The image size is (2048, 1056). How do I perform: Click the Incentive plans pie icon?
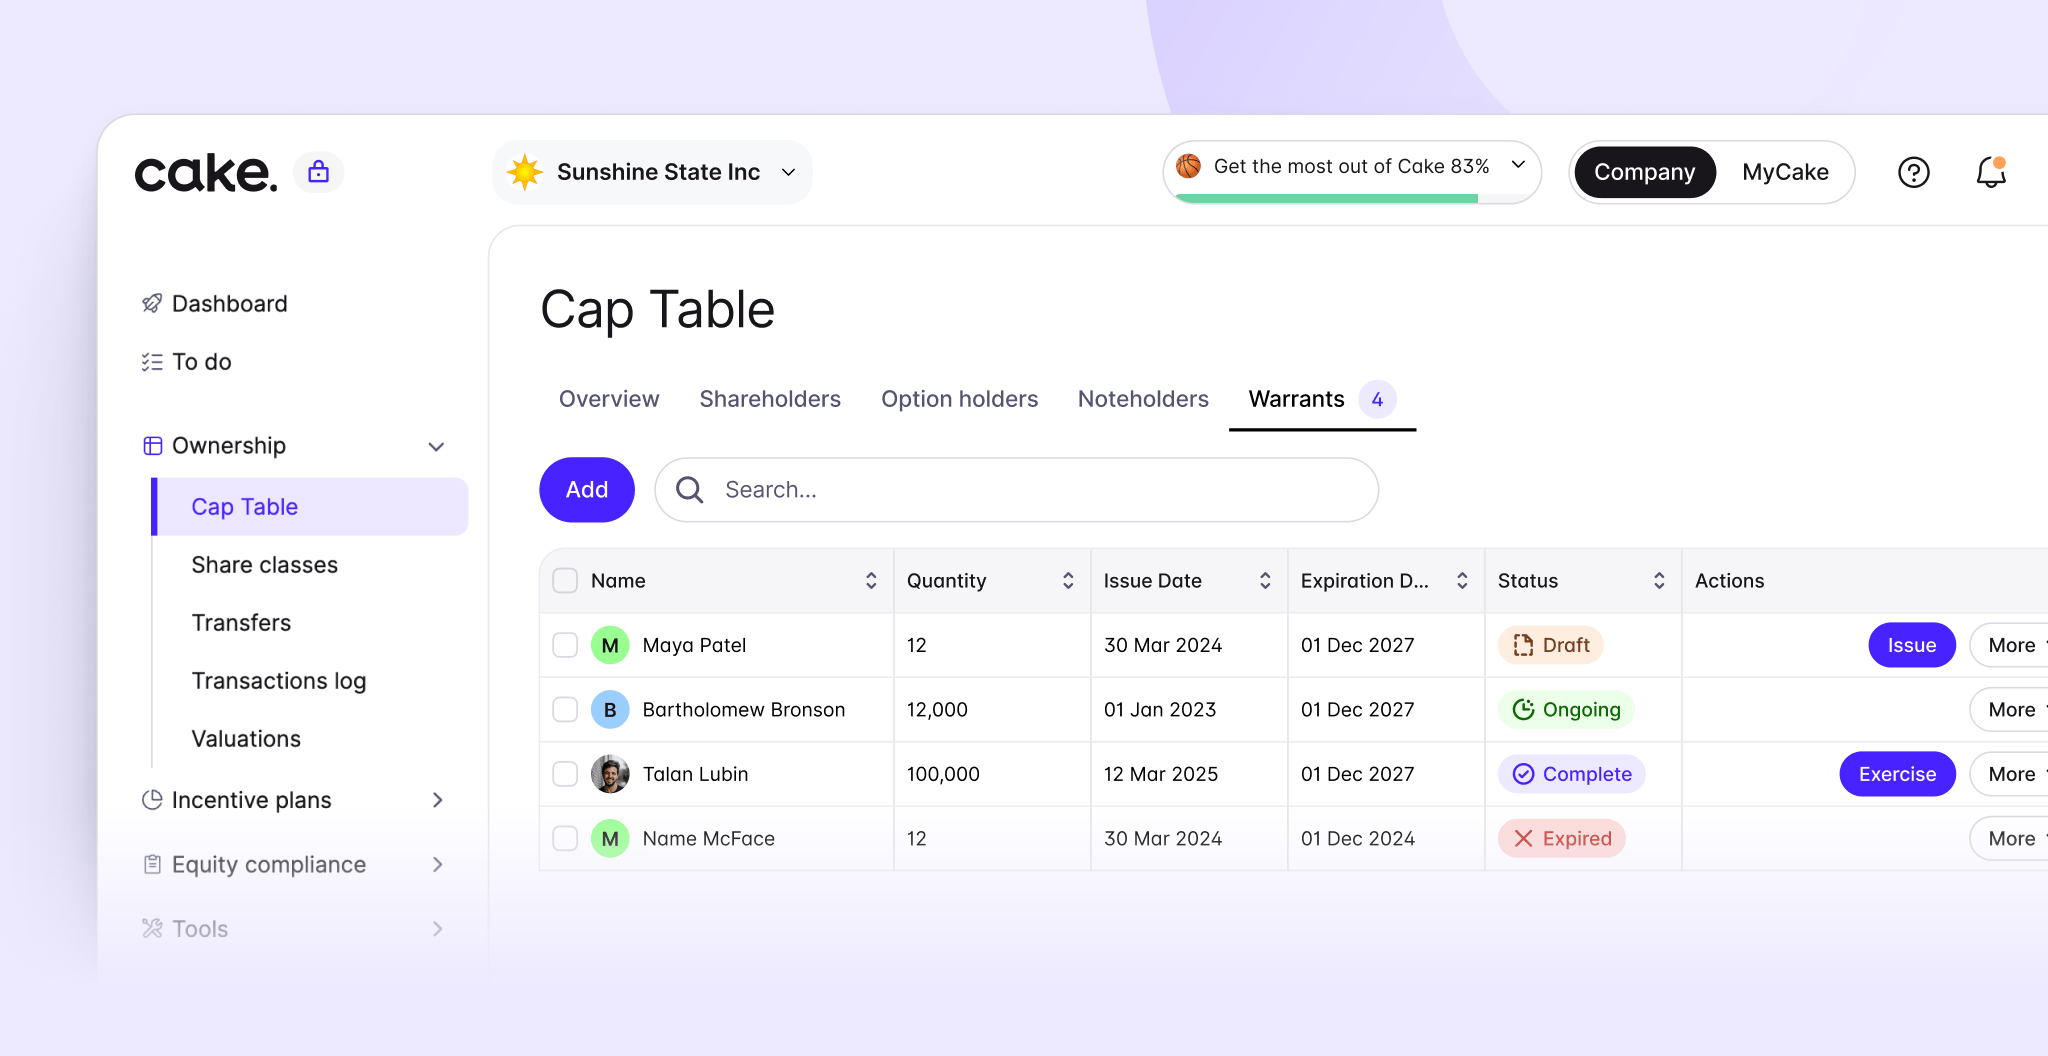tap(152, 800)
